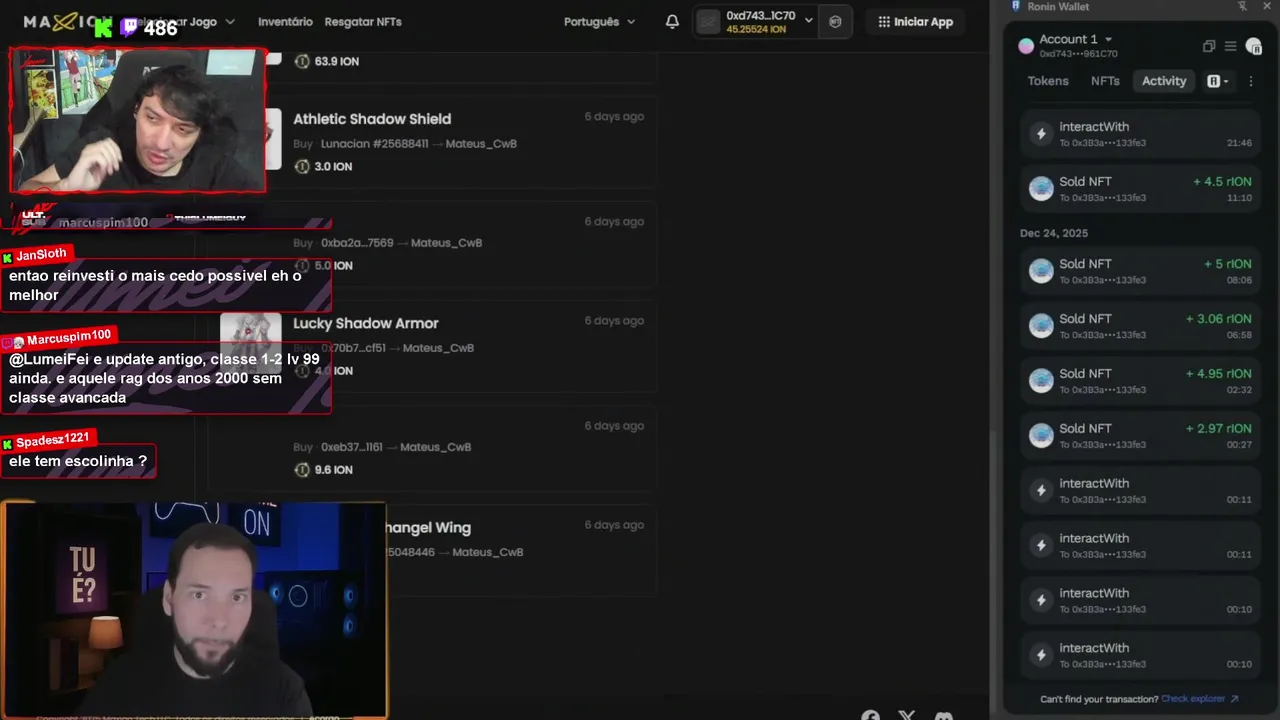Screen dimensions: 1280x720
Task: Select the Activity tab
Action: (x=1164, y=81)
